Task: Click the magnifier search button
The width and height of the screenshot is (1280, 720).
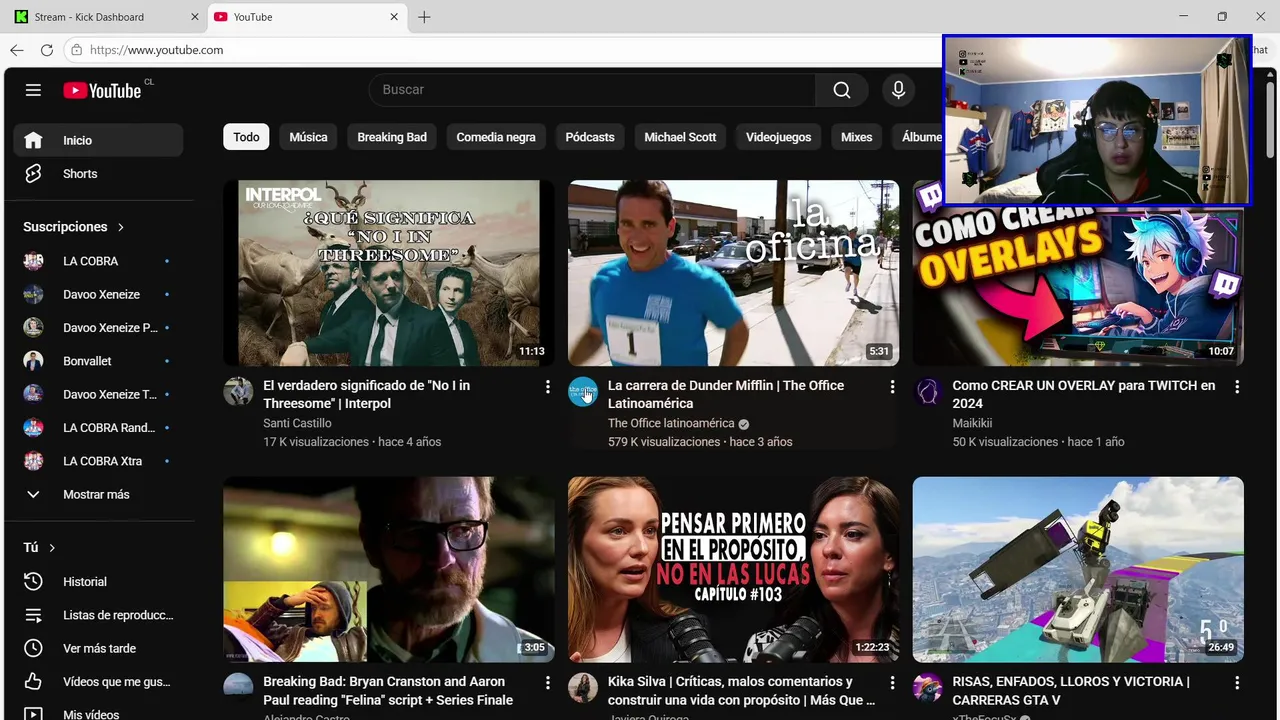Action: [x=842, y=90]
